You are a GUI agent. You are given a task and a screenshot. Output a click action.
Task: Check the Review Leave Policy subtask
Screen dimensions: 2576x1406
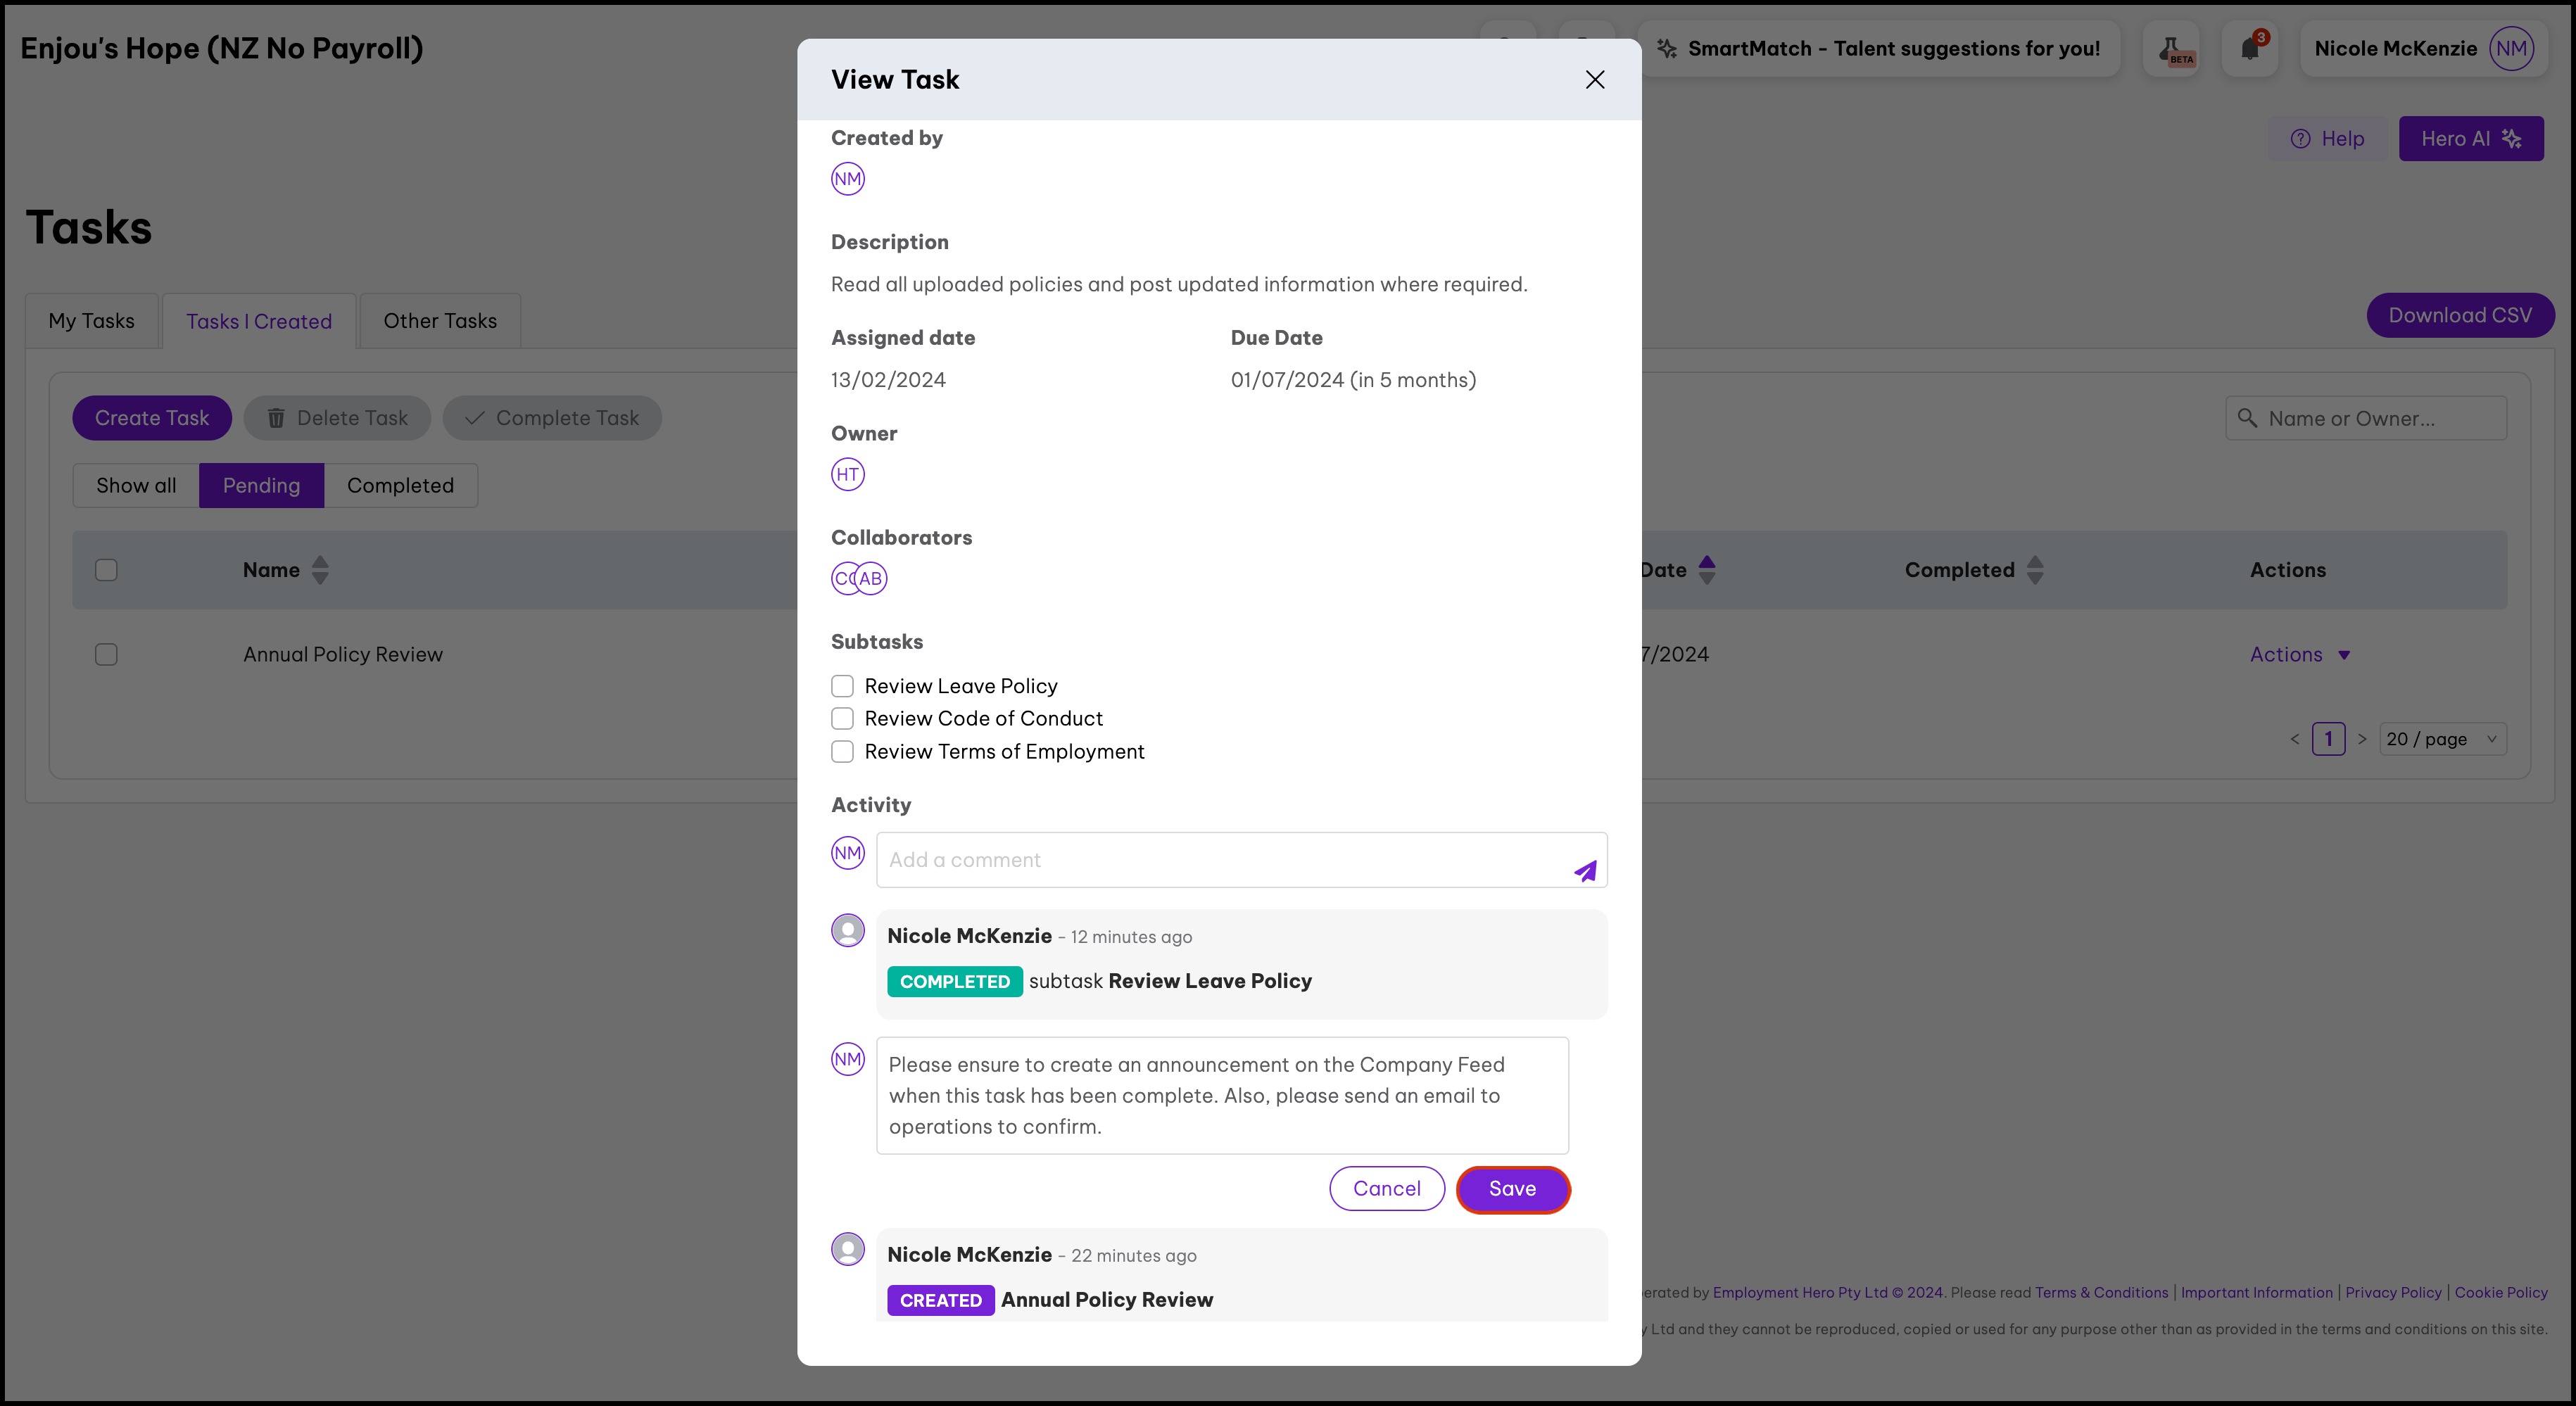842,686
